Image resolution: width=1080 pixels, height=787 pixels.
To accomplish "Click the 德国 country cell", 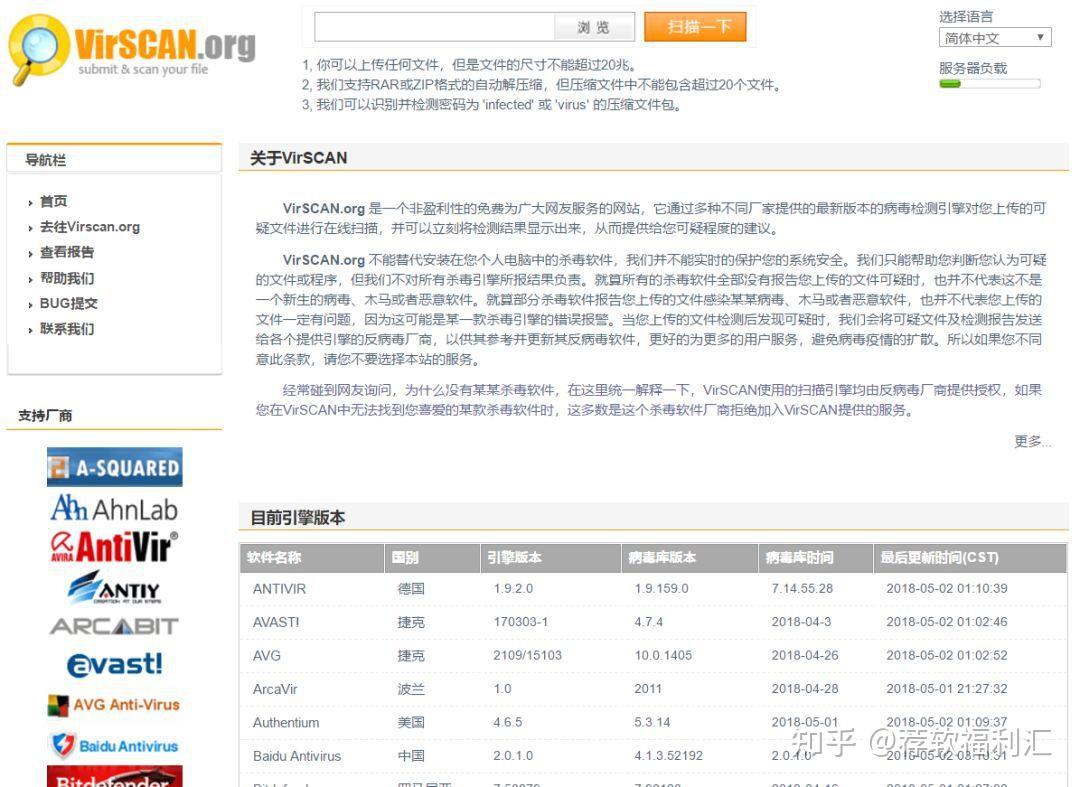I will tap(411, 589).
